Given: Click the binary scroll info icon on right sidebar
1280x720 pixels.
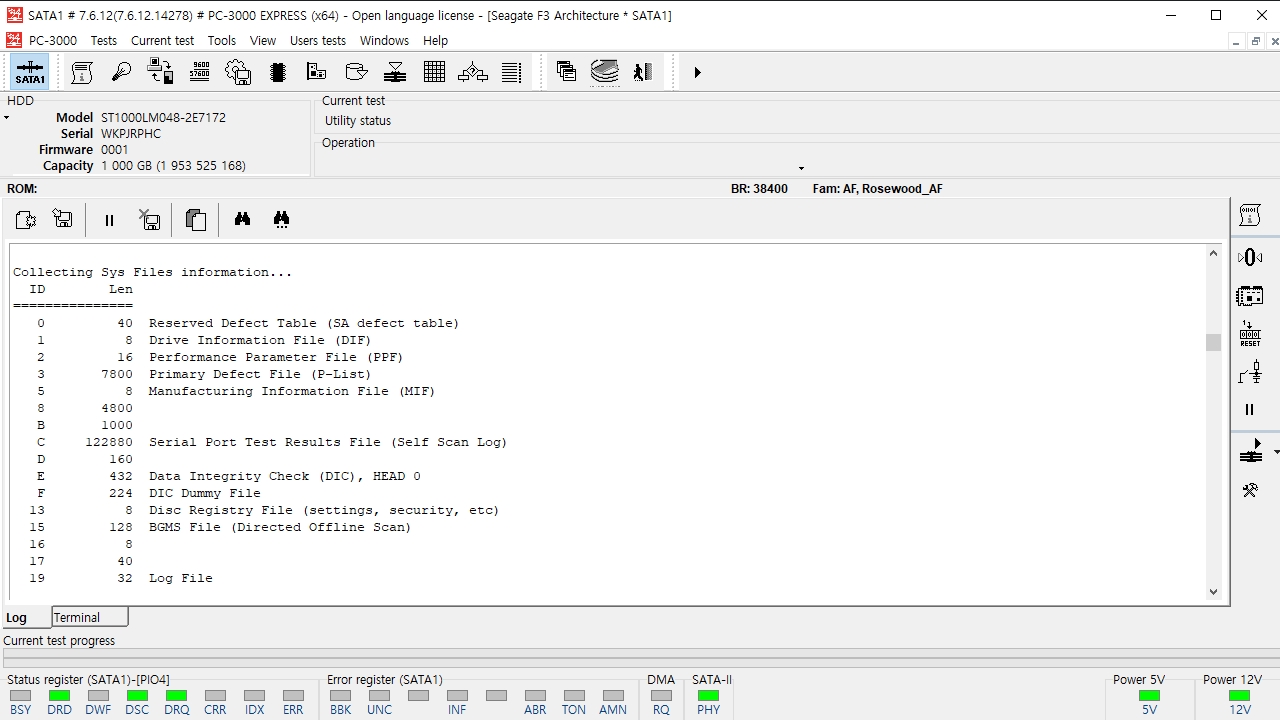Looking at the screenshot, I should point(1250,215).
